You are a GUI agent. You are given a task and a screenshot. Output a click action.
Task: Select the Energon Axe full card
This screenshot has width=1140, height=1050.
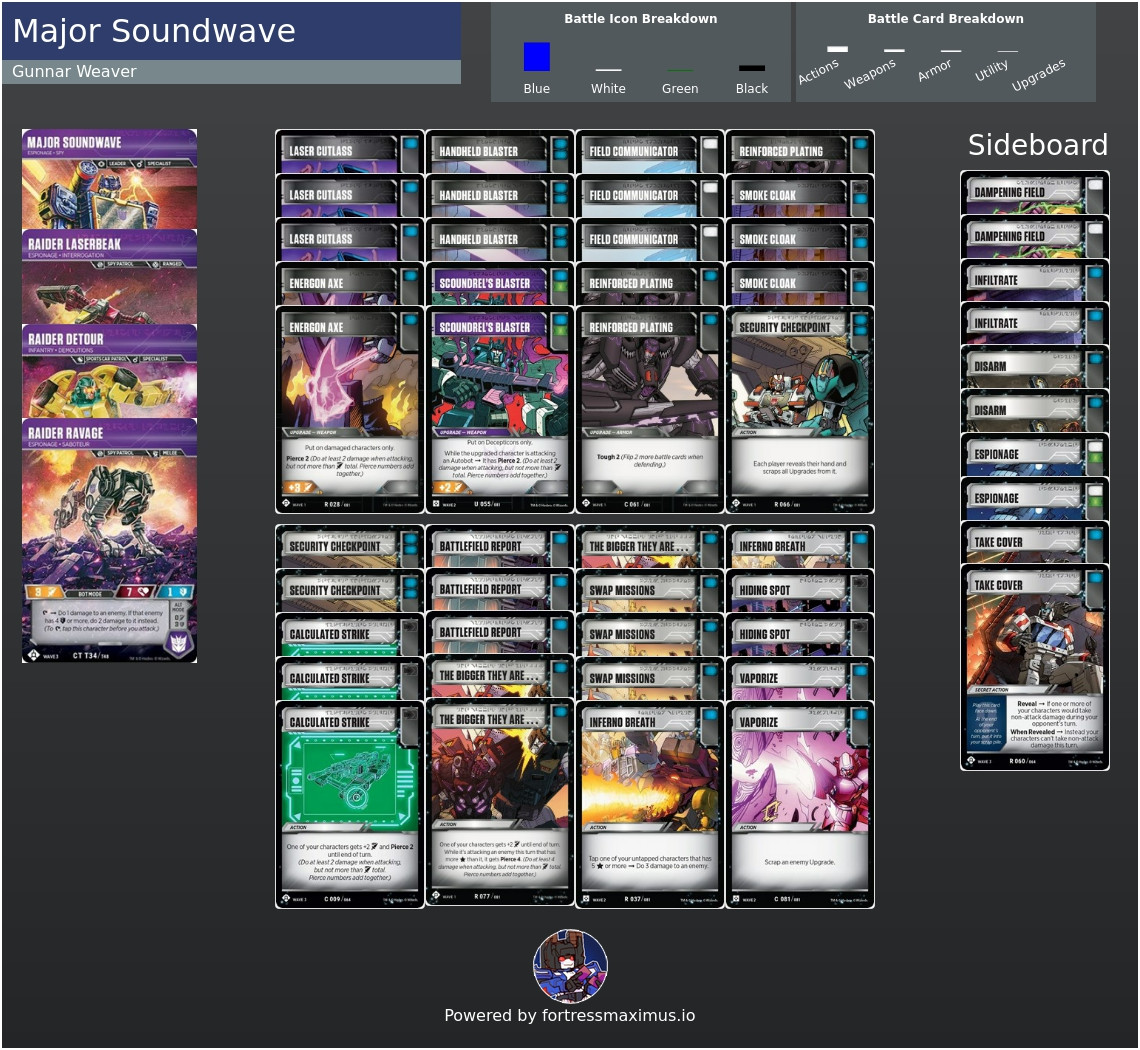point(350,410)
